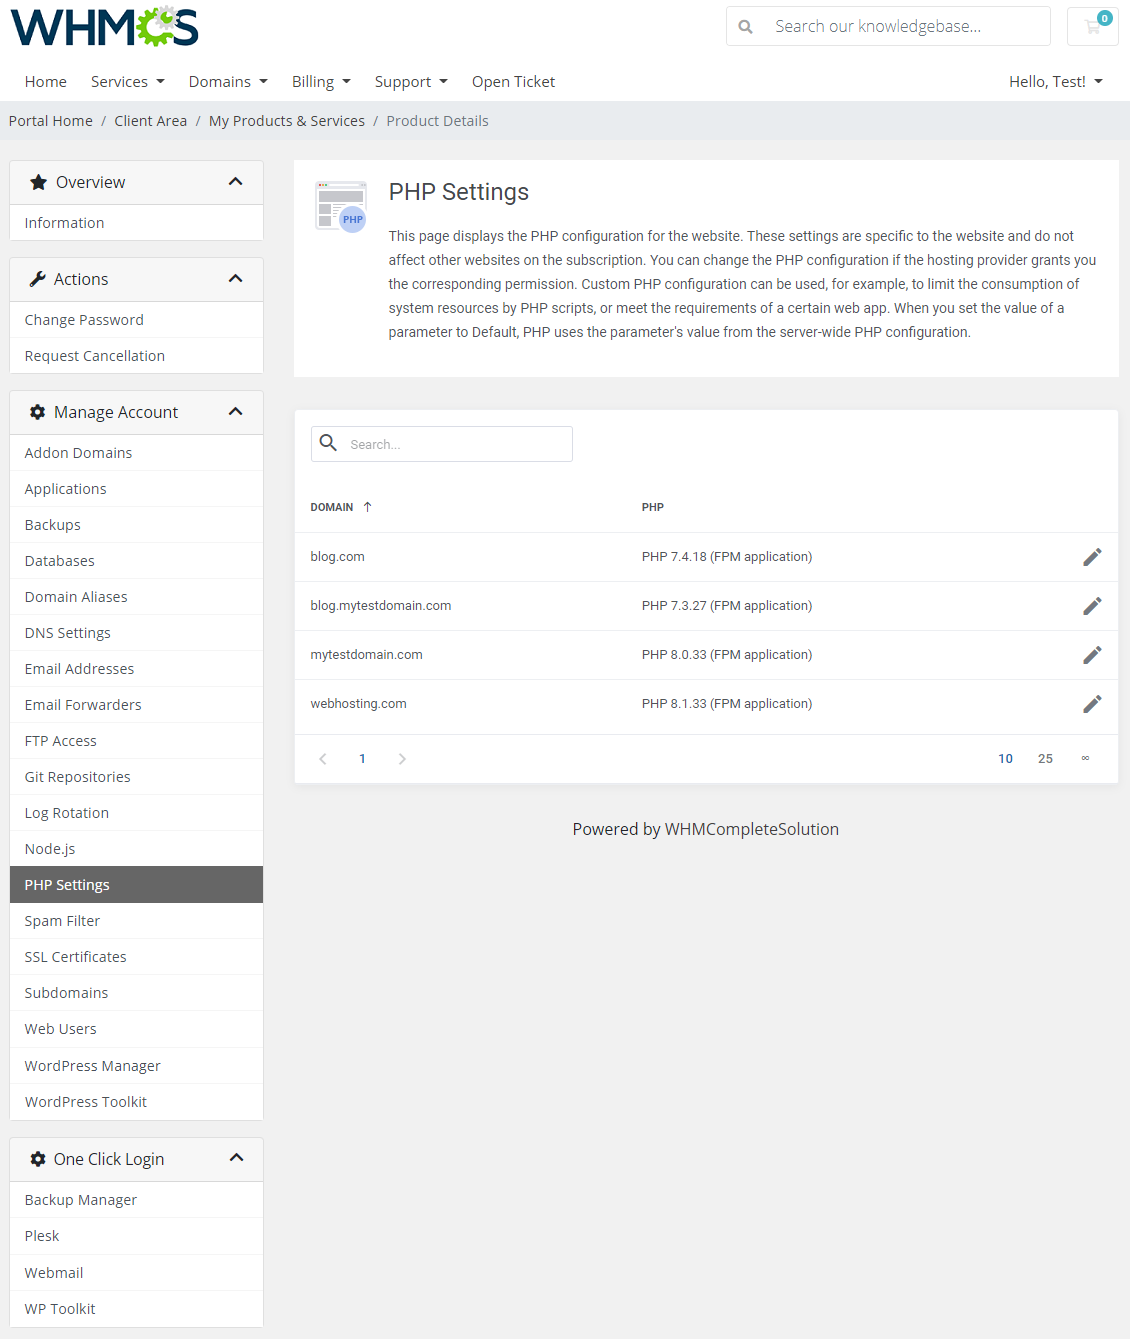Open the shopping cart icon
1130x1339 pixels.
tap(1093, 27)
